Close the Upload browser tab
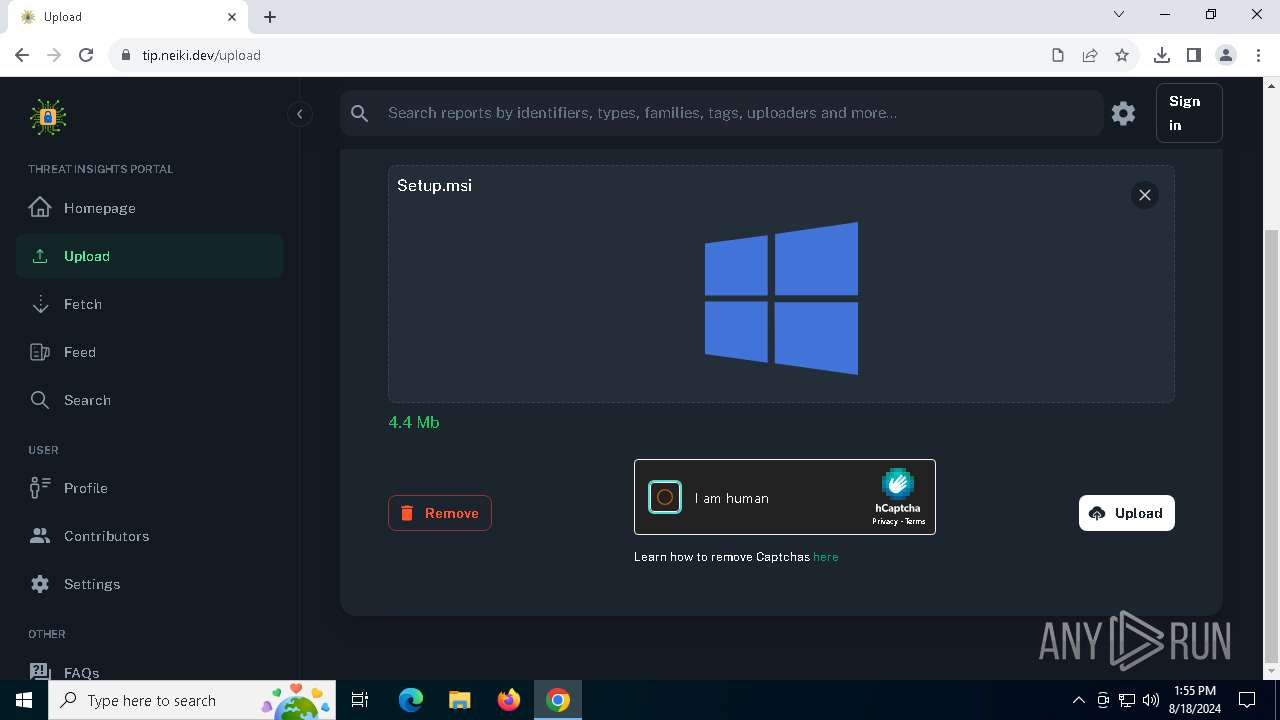Image resolution: width=1280 pixels, height=720 pixels. [x=232, y=17]
